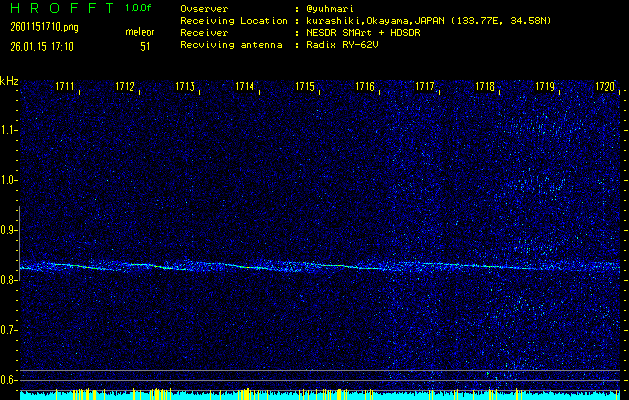Click the 1720 time marker
This screenshot has width=629, height=400.
click(605, 87)
